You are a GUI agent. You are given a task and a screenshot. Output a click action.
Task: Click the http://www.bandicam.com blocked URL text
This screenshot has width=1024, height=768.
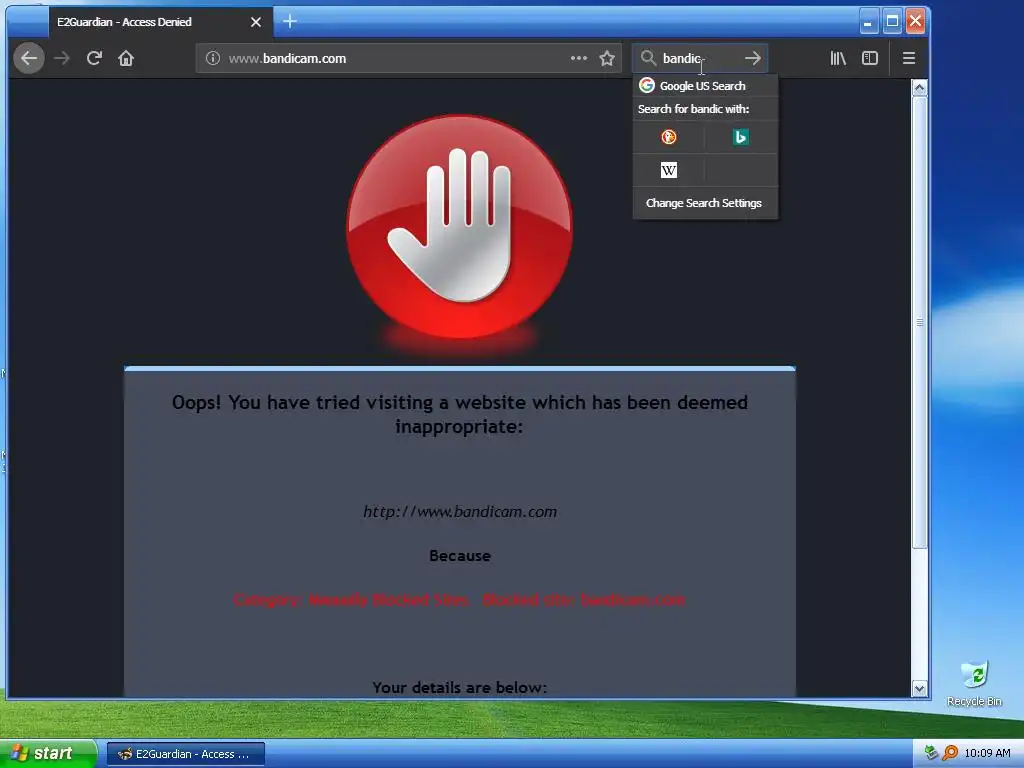tap(460, 511)
